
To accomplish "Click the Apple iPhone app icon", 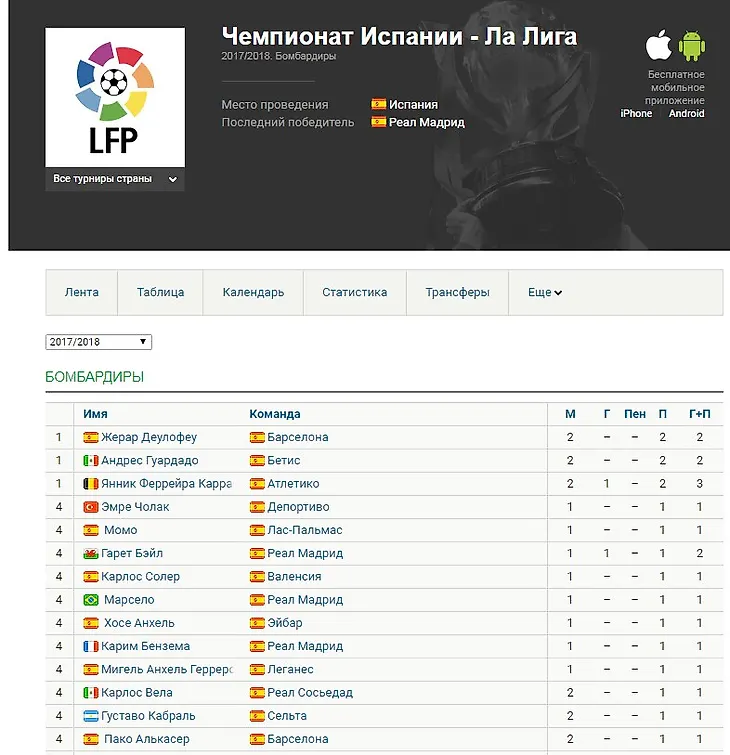I will (x=657, y=46).
